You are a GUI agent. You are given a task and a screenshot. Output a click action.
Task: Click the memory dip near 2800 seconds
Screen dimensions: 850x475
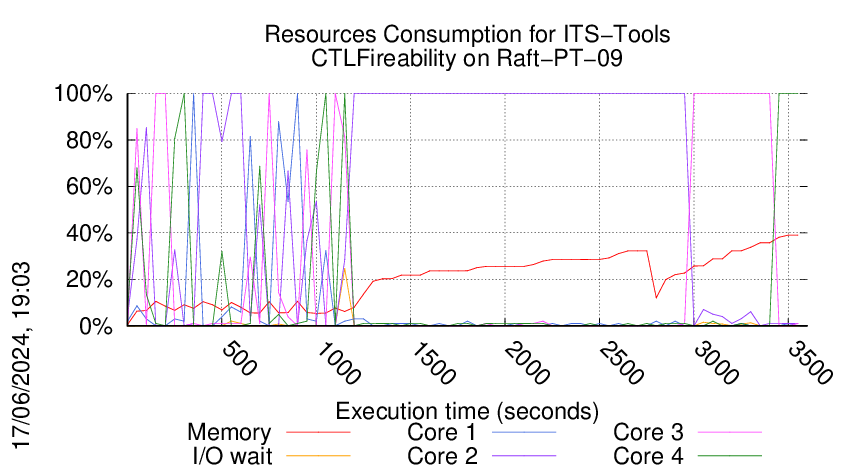(x=656, y=297)
